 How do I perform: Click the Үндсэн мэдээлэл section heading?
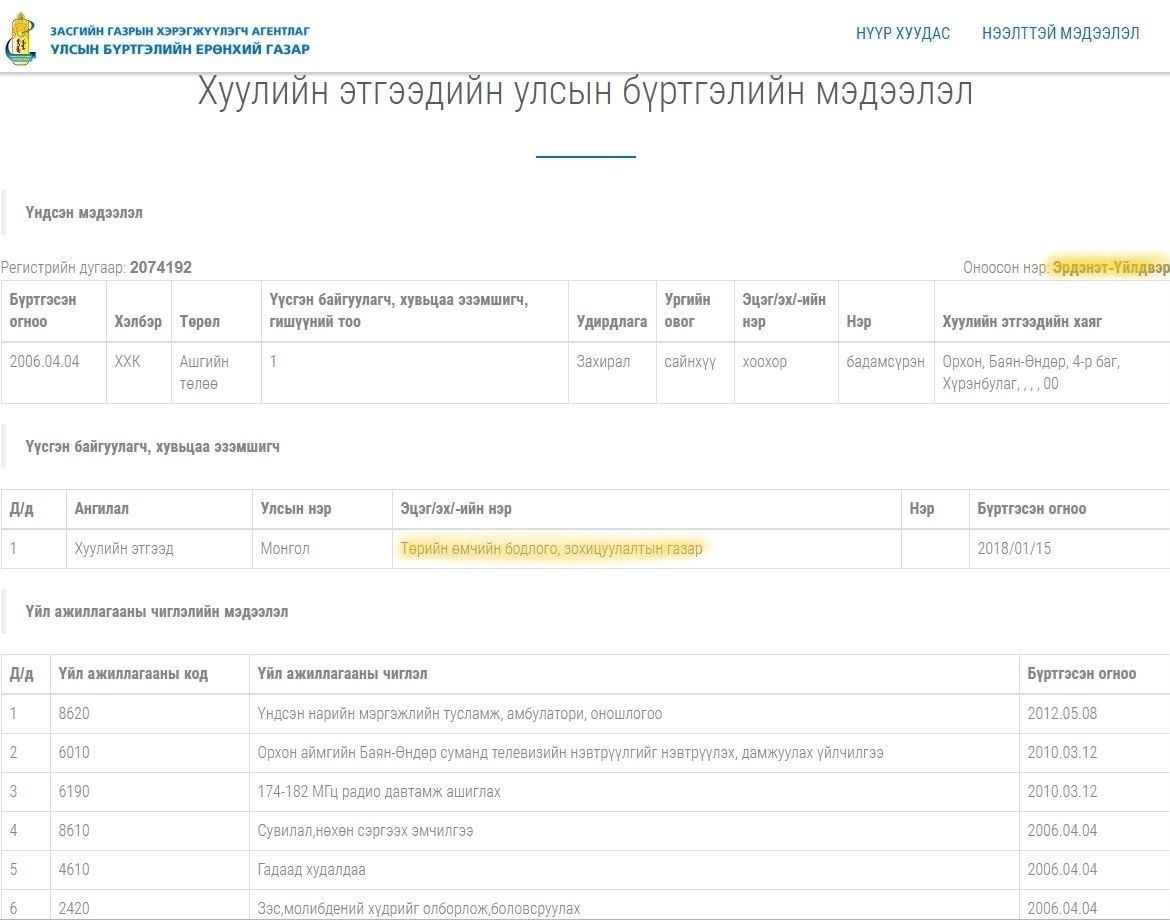84,213
